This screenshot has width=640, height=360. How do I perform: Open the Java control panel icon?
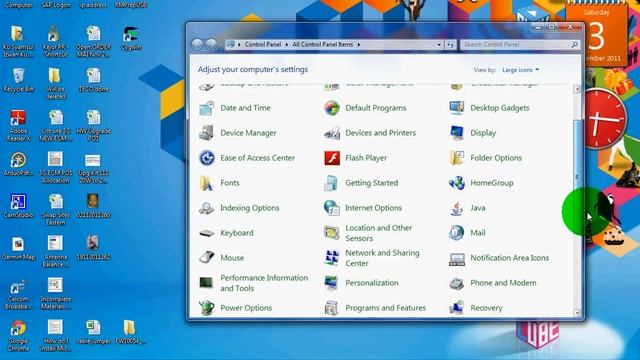click(457, 208)
